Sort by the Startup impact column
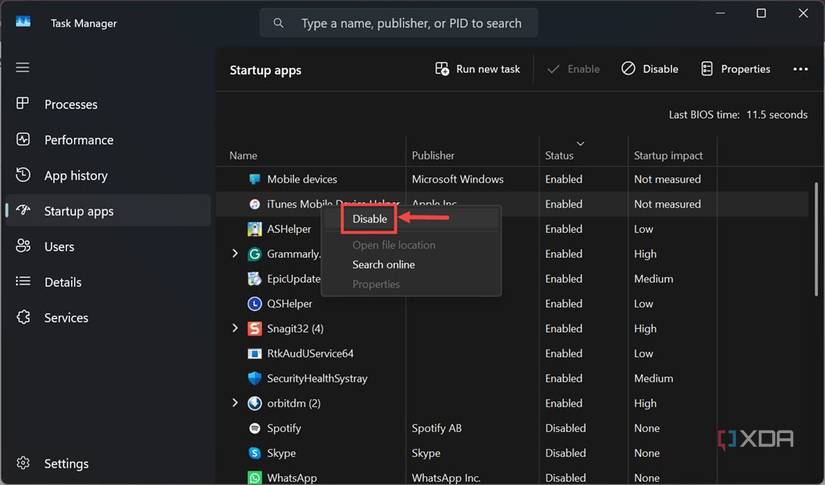Screen dimensions: 825x485 pyautogui.click(x=668, y=155)
